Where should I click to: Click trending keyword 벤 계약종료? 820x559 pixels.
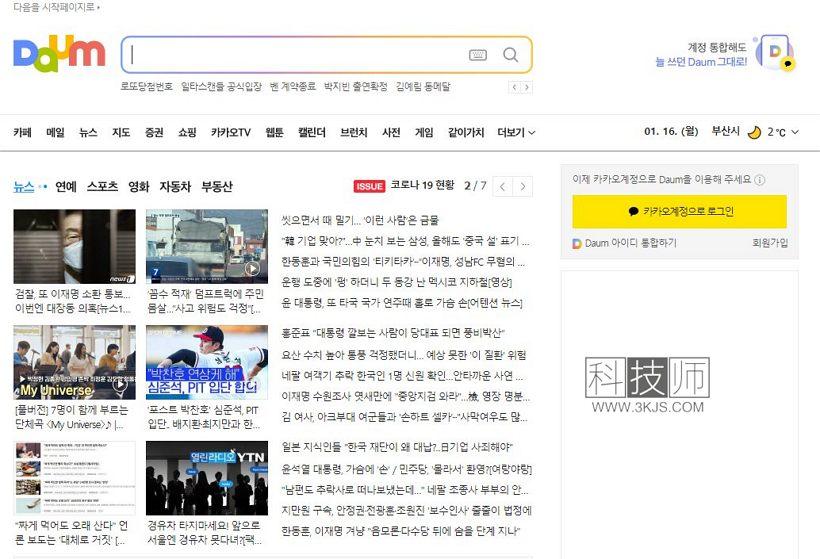(x=292, y=86)
